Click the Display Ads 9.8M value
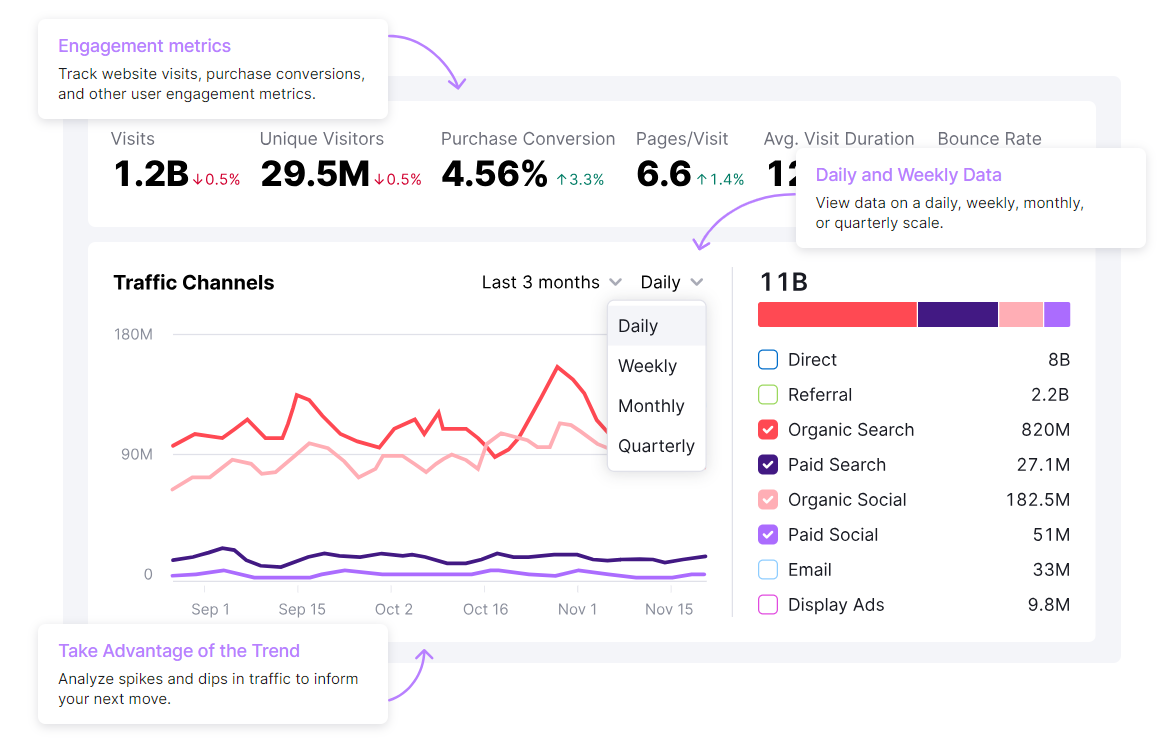The height and width of the screenshot is (742, 1160). click(x=1048, y=604)
